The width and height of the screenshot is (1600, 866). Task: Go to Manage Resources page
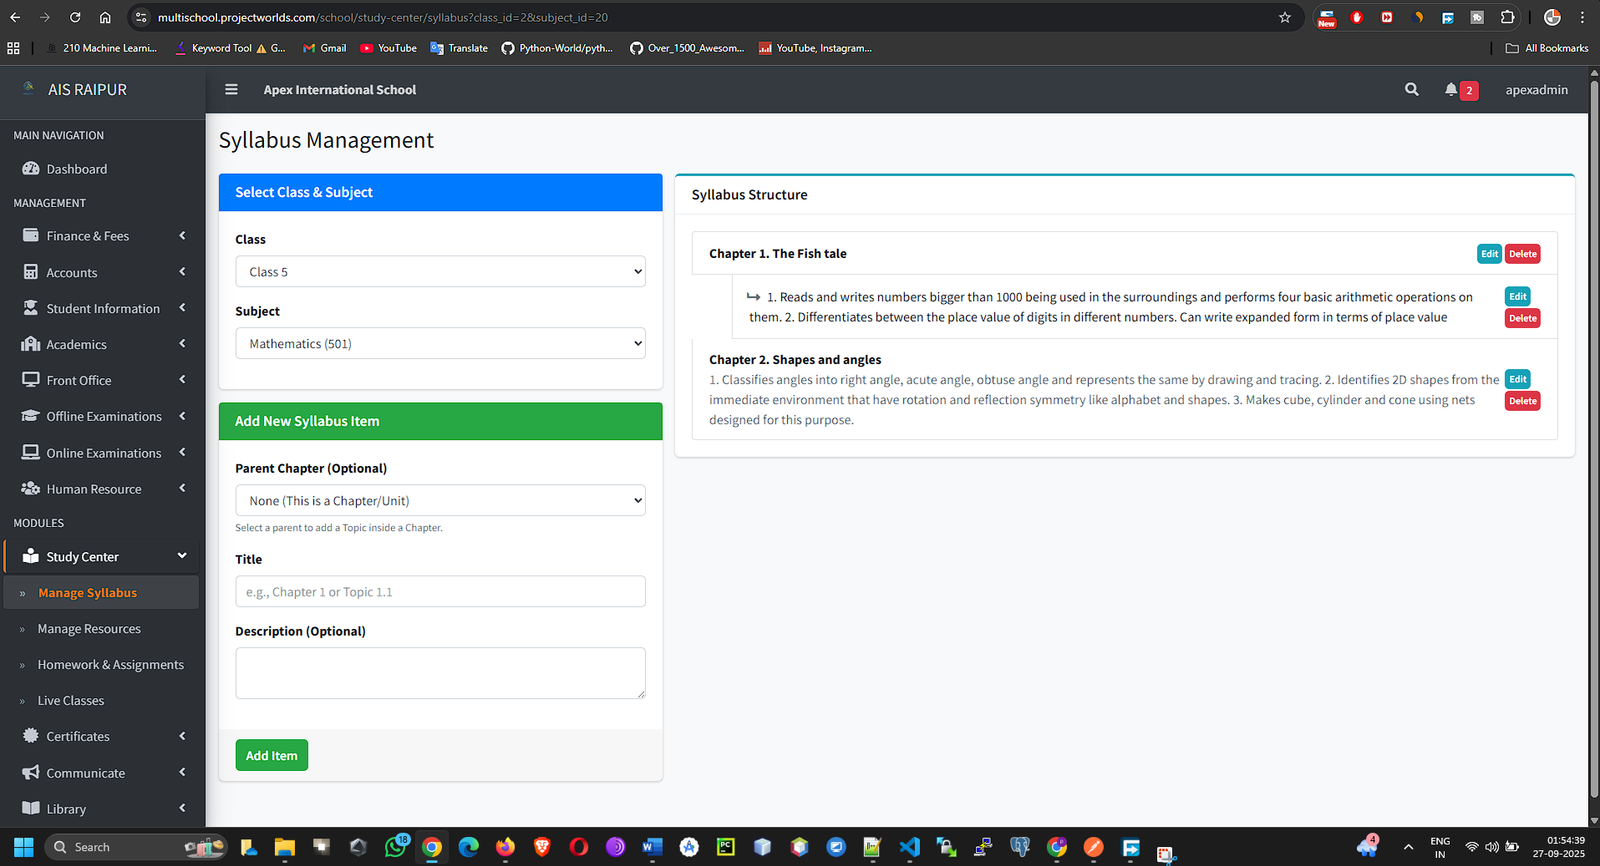click(x=89, y=629)
